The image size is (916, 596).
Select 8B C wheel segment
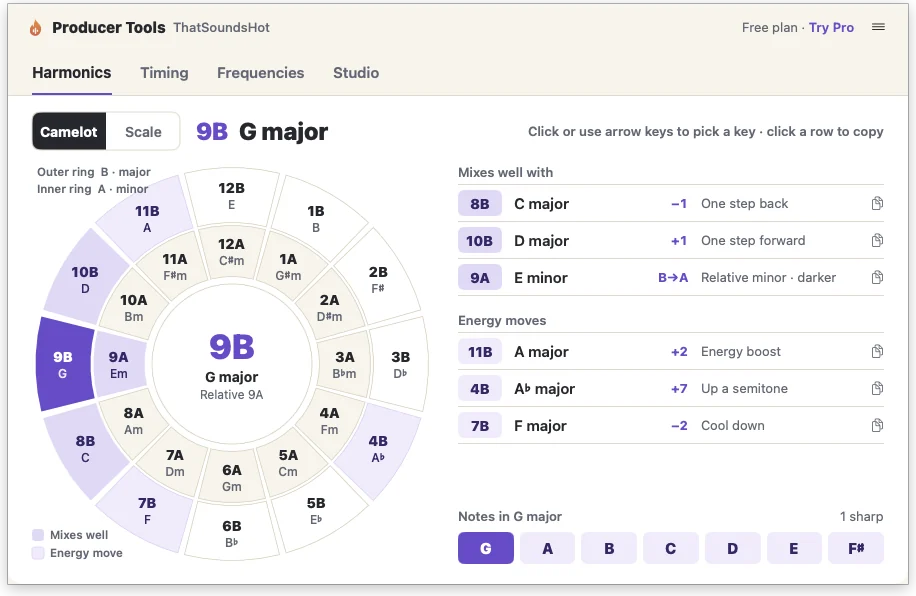(85, 449)
